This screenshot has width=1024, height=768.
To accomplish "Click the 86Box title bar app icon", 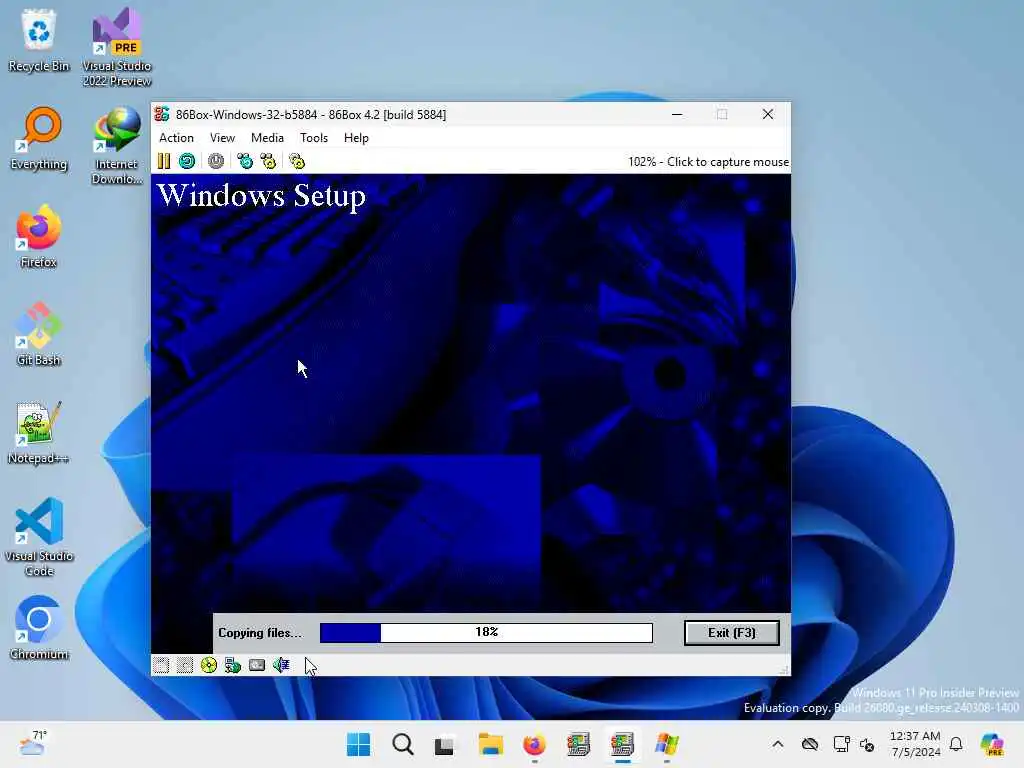I will (162, 114).
